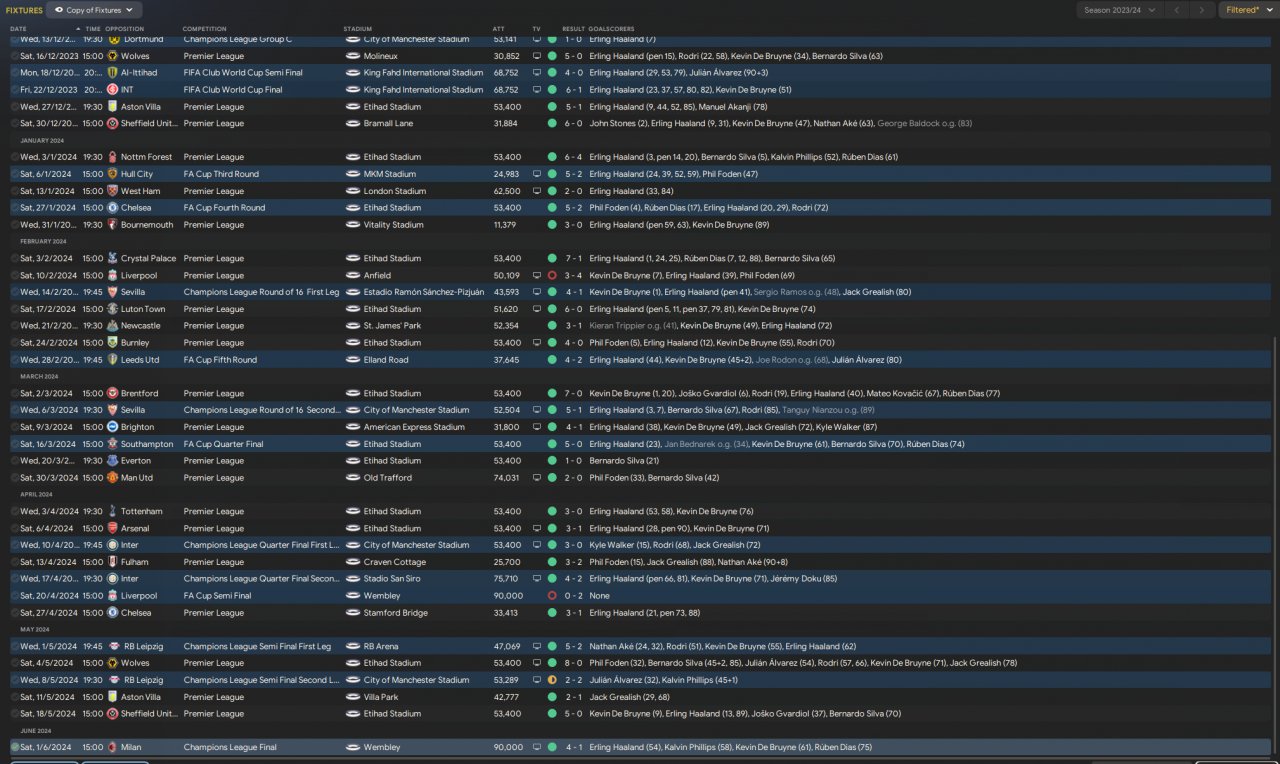Image resolution: width=1280 pixels, height=764 pixels.
Task: Sort by the STADIUM column header
Action: coord(357,29)
